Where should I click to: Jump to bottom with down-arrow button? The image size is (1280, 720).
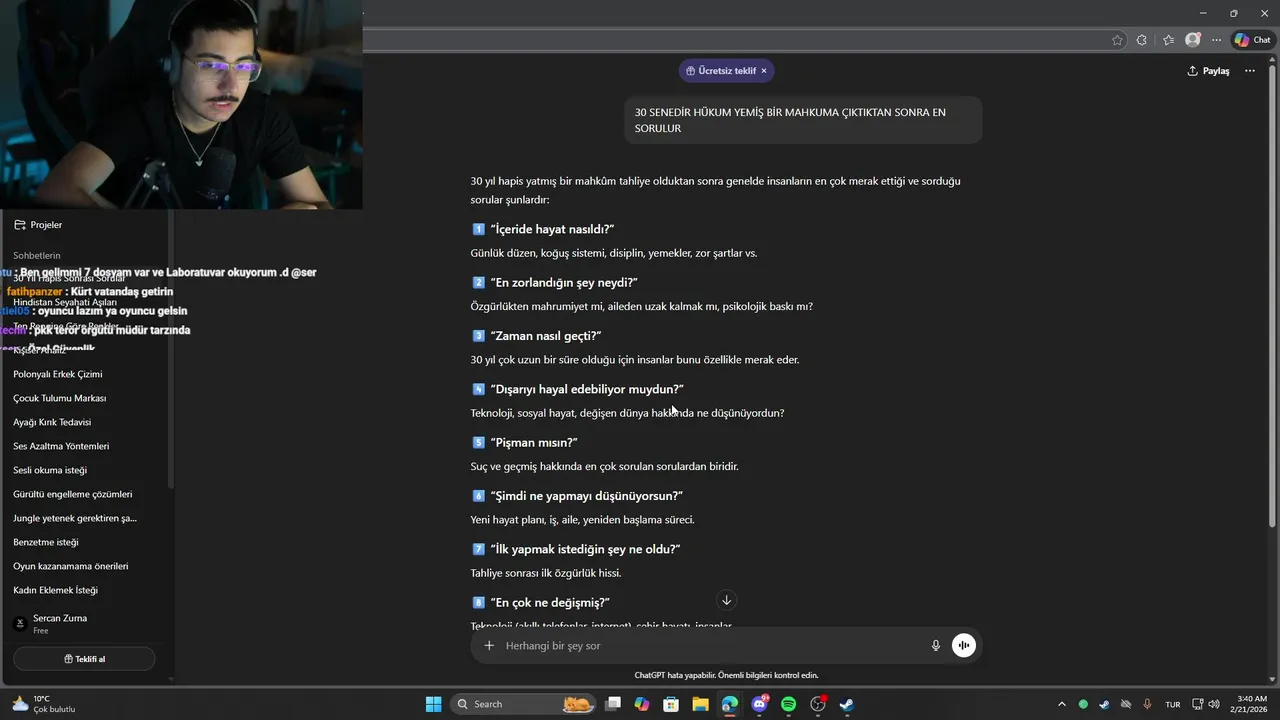[x=727, y=600]
